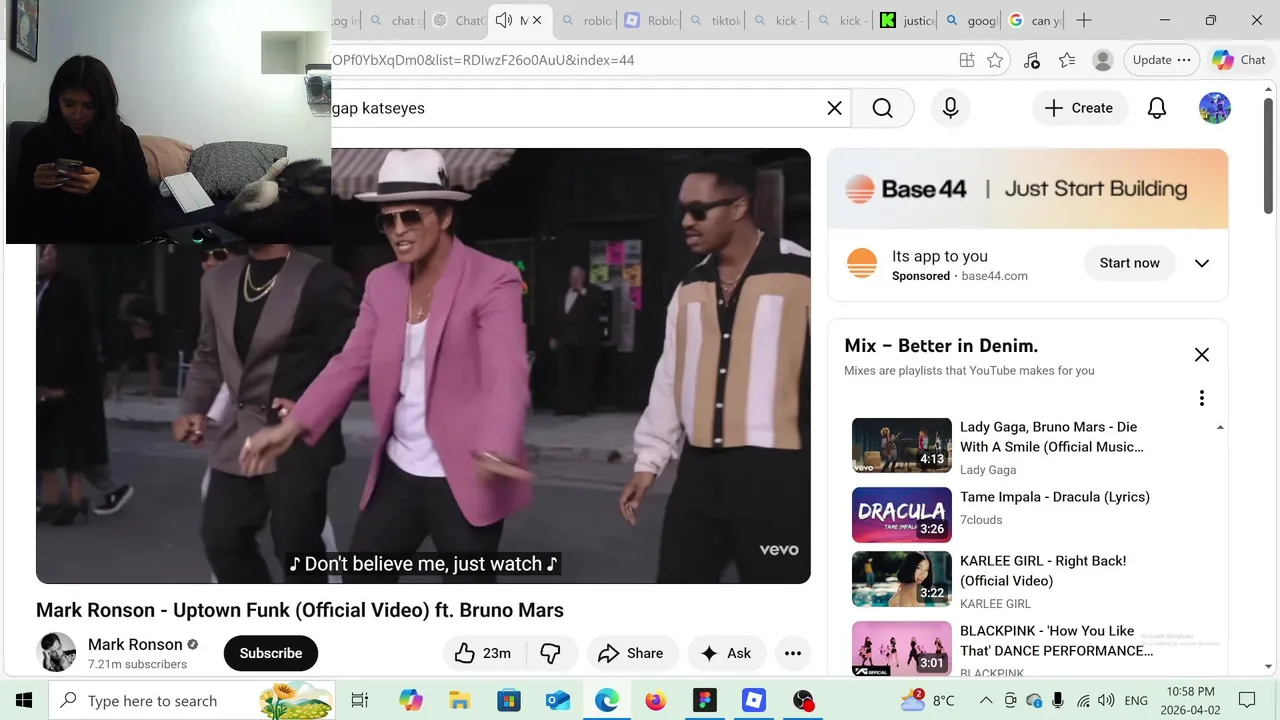Open Mark Ronson channel avatar
Screen dimensions: 1280x720
[56, 652]
